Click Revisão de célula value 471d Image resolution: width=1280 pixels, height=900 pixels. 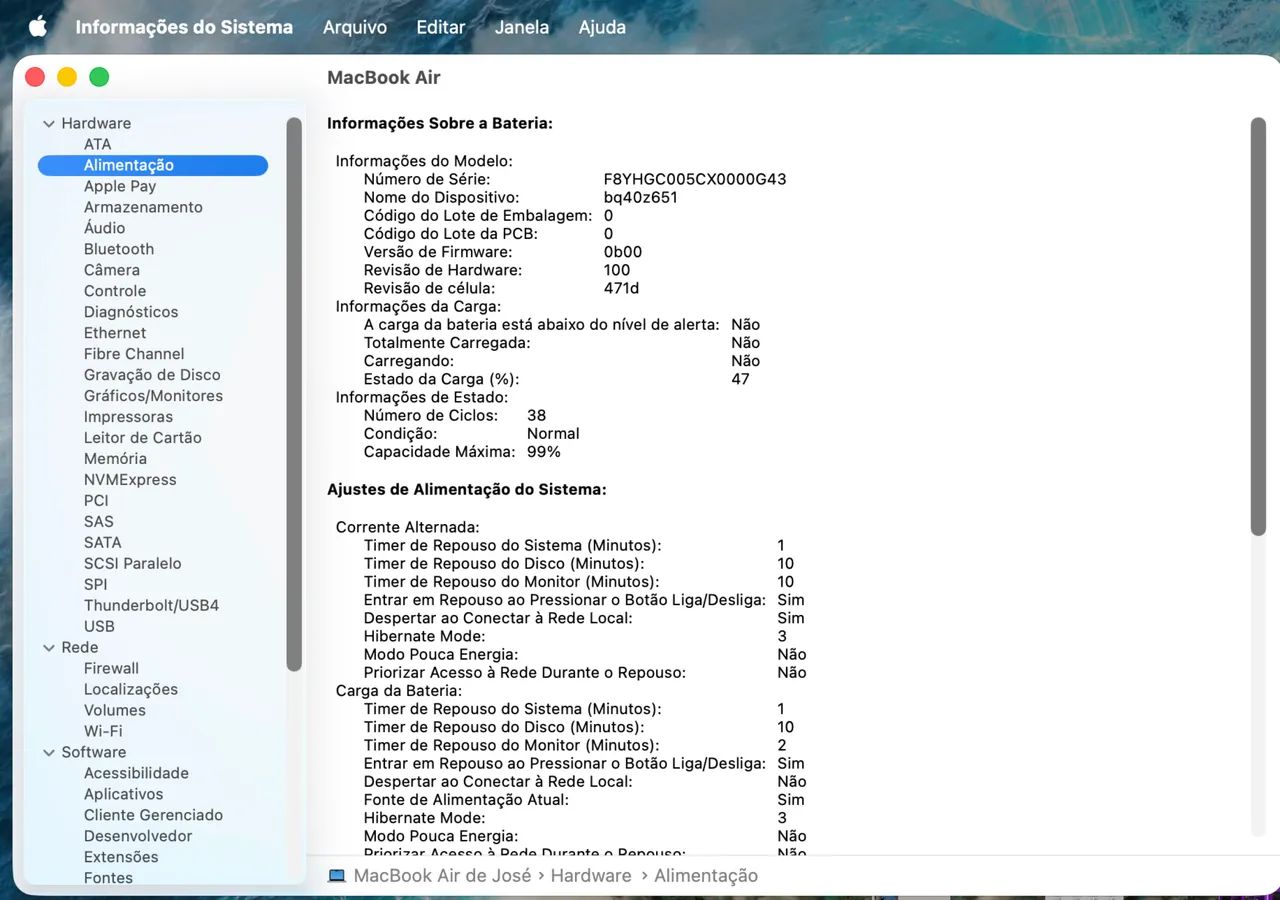coord(621,288)
